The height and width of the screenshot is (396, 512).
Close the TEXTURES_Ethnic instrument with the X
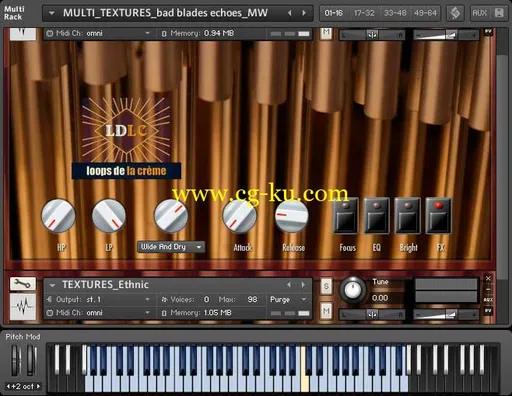tap(488, 278)
